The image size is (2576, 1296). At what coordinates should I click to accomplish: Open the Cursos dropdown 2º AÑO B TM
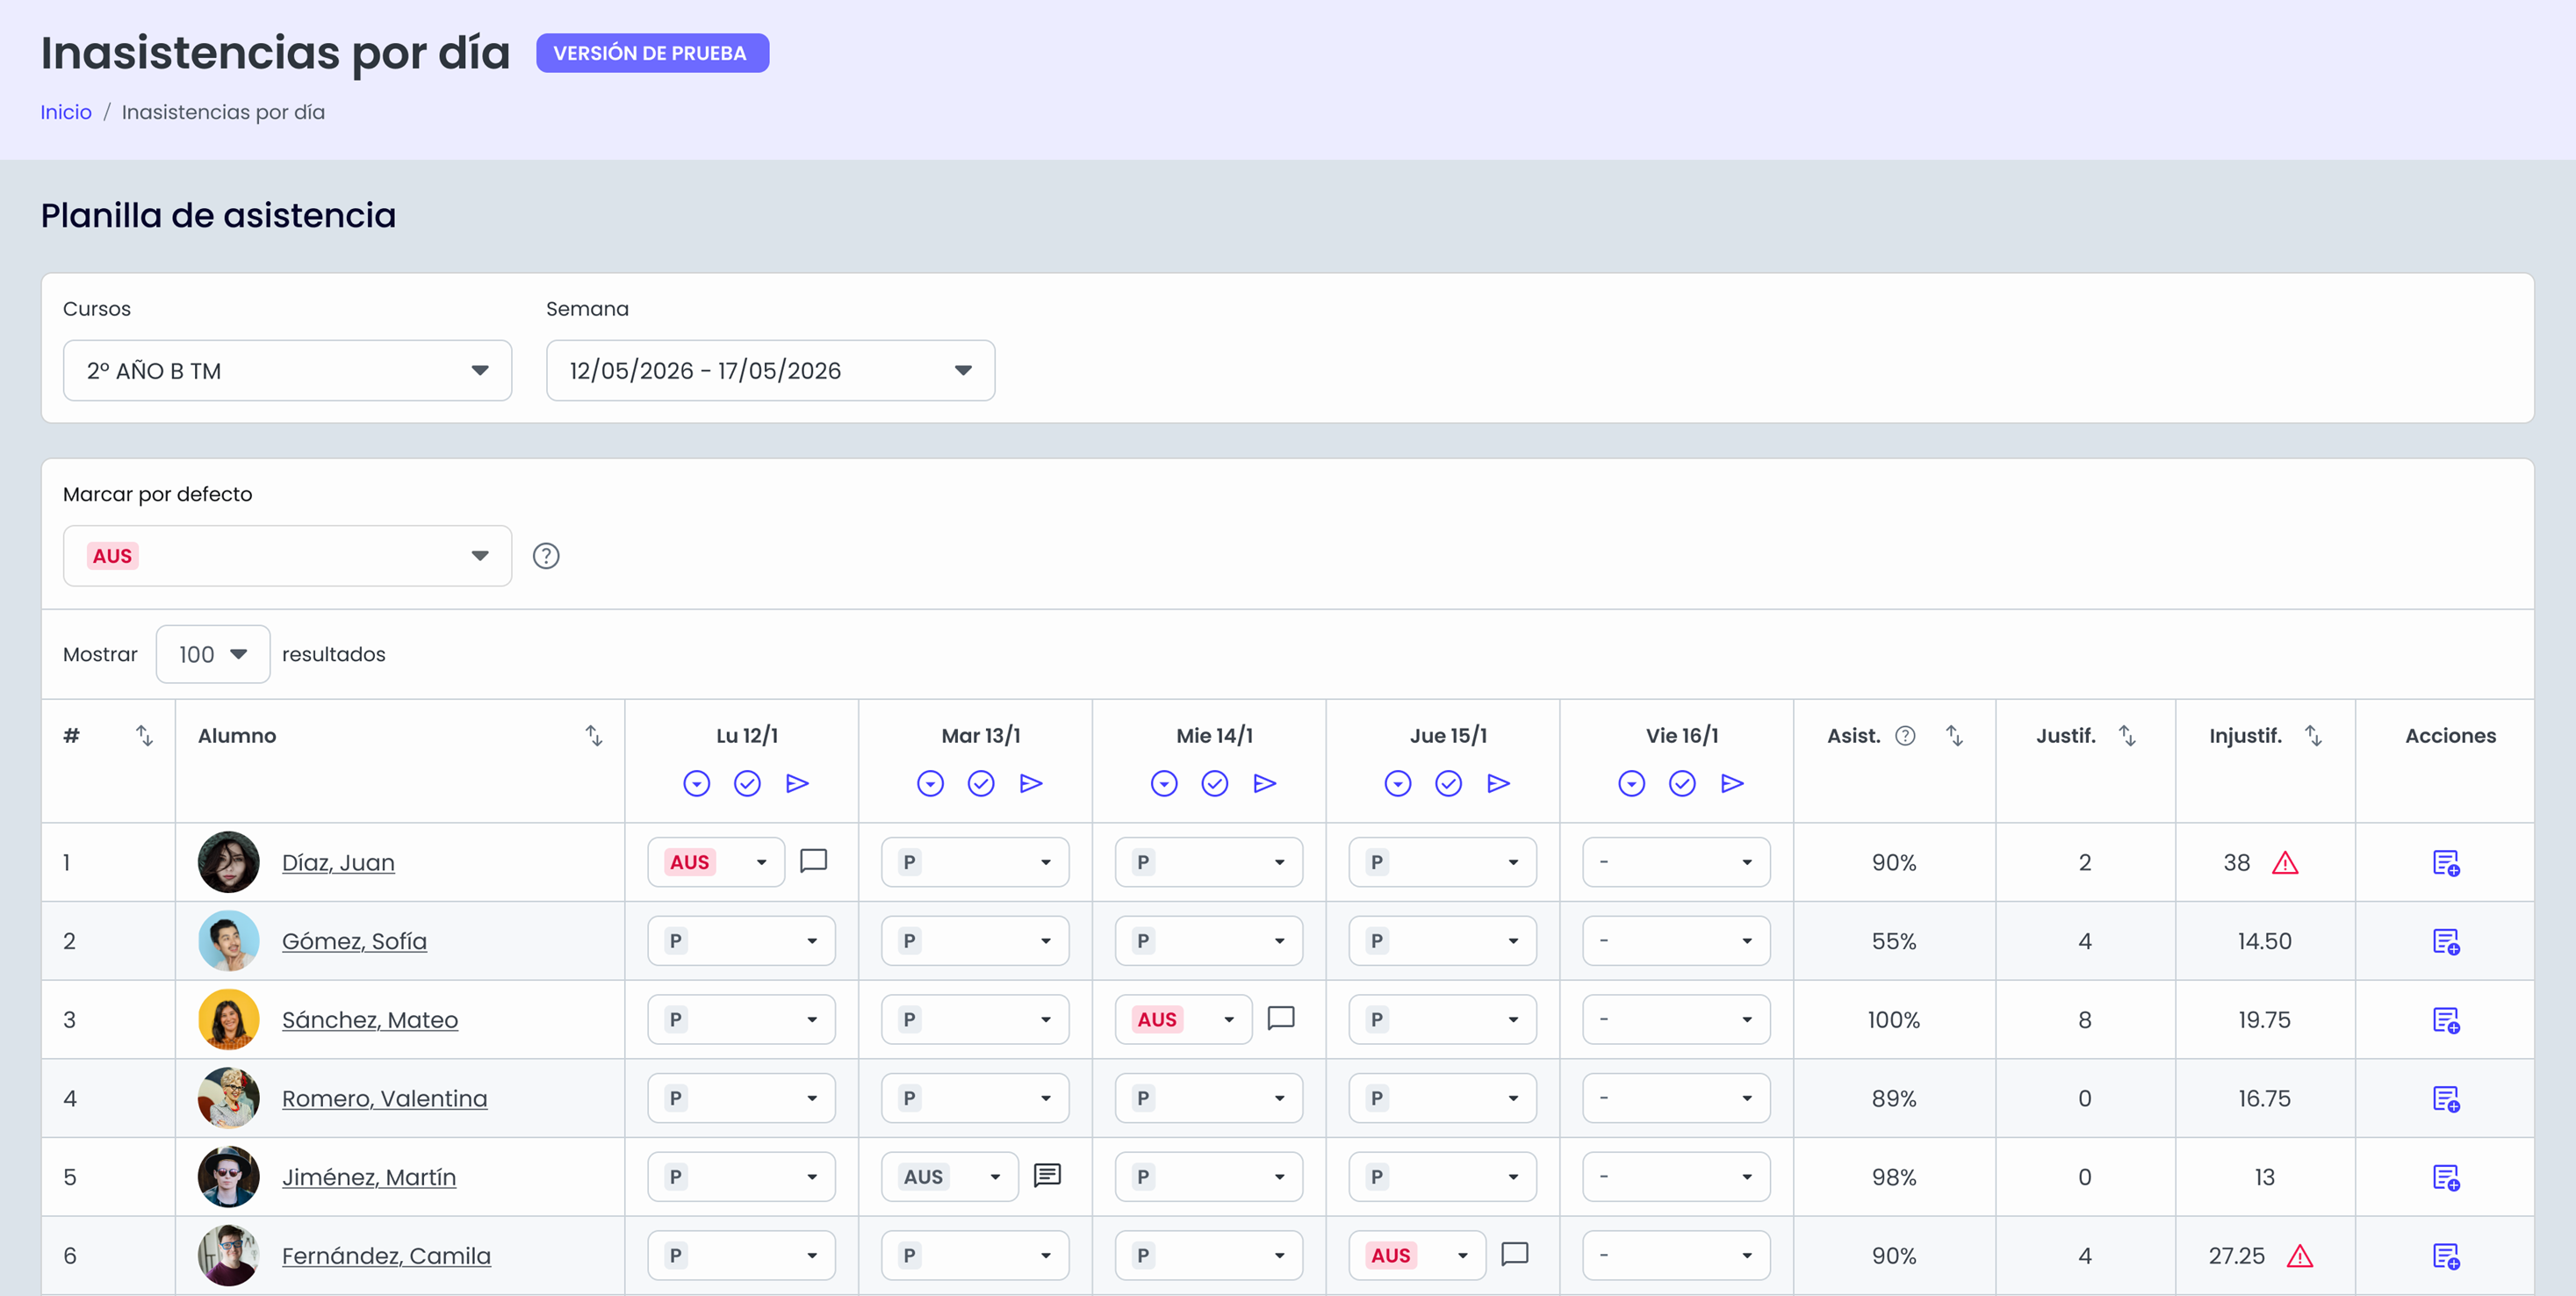pos(288,371)
